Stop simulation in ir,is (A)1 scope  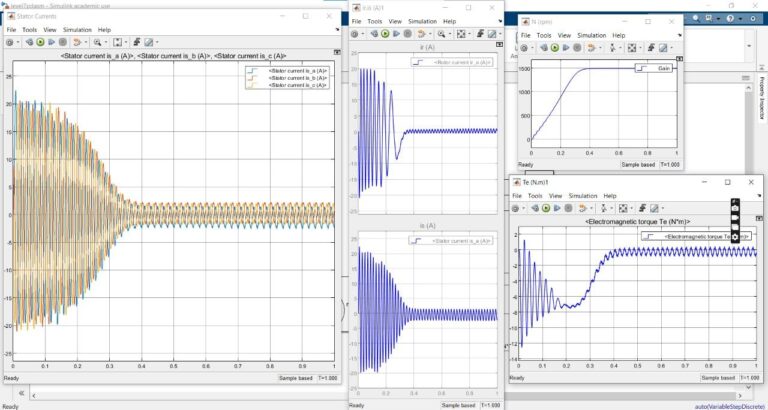coord(408,34)
